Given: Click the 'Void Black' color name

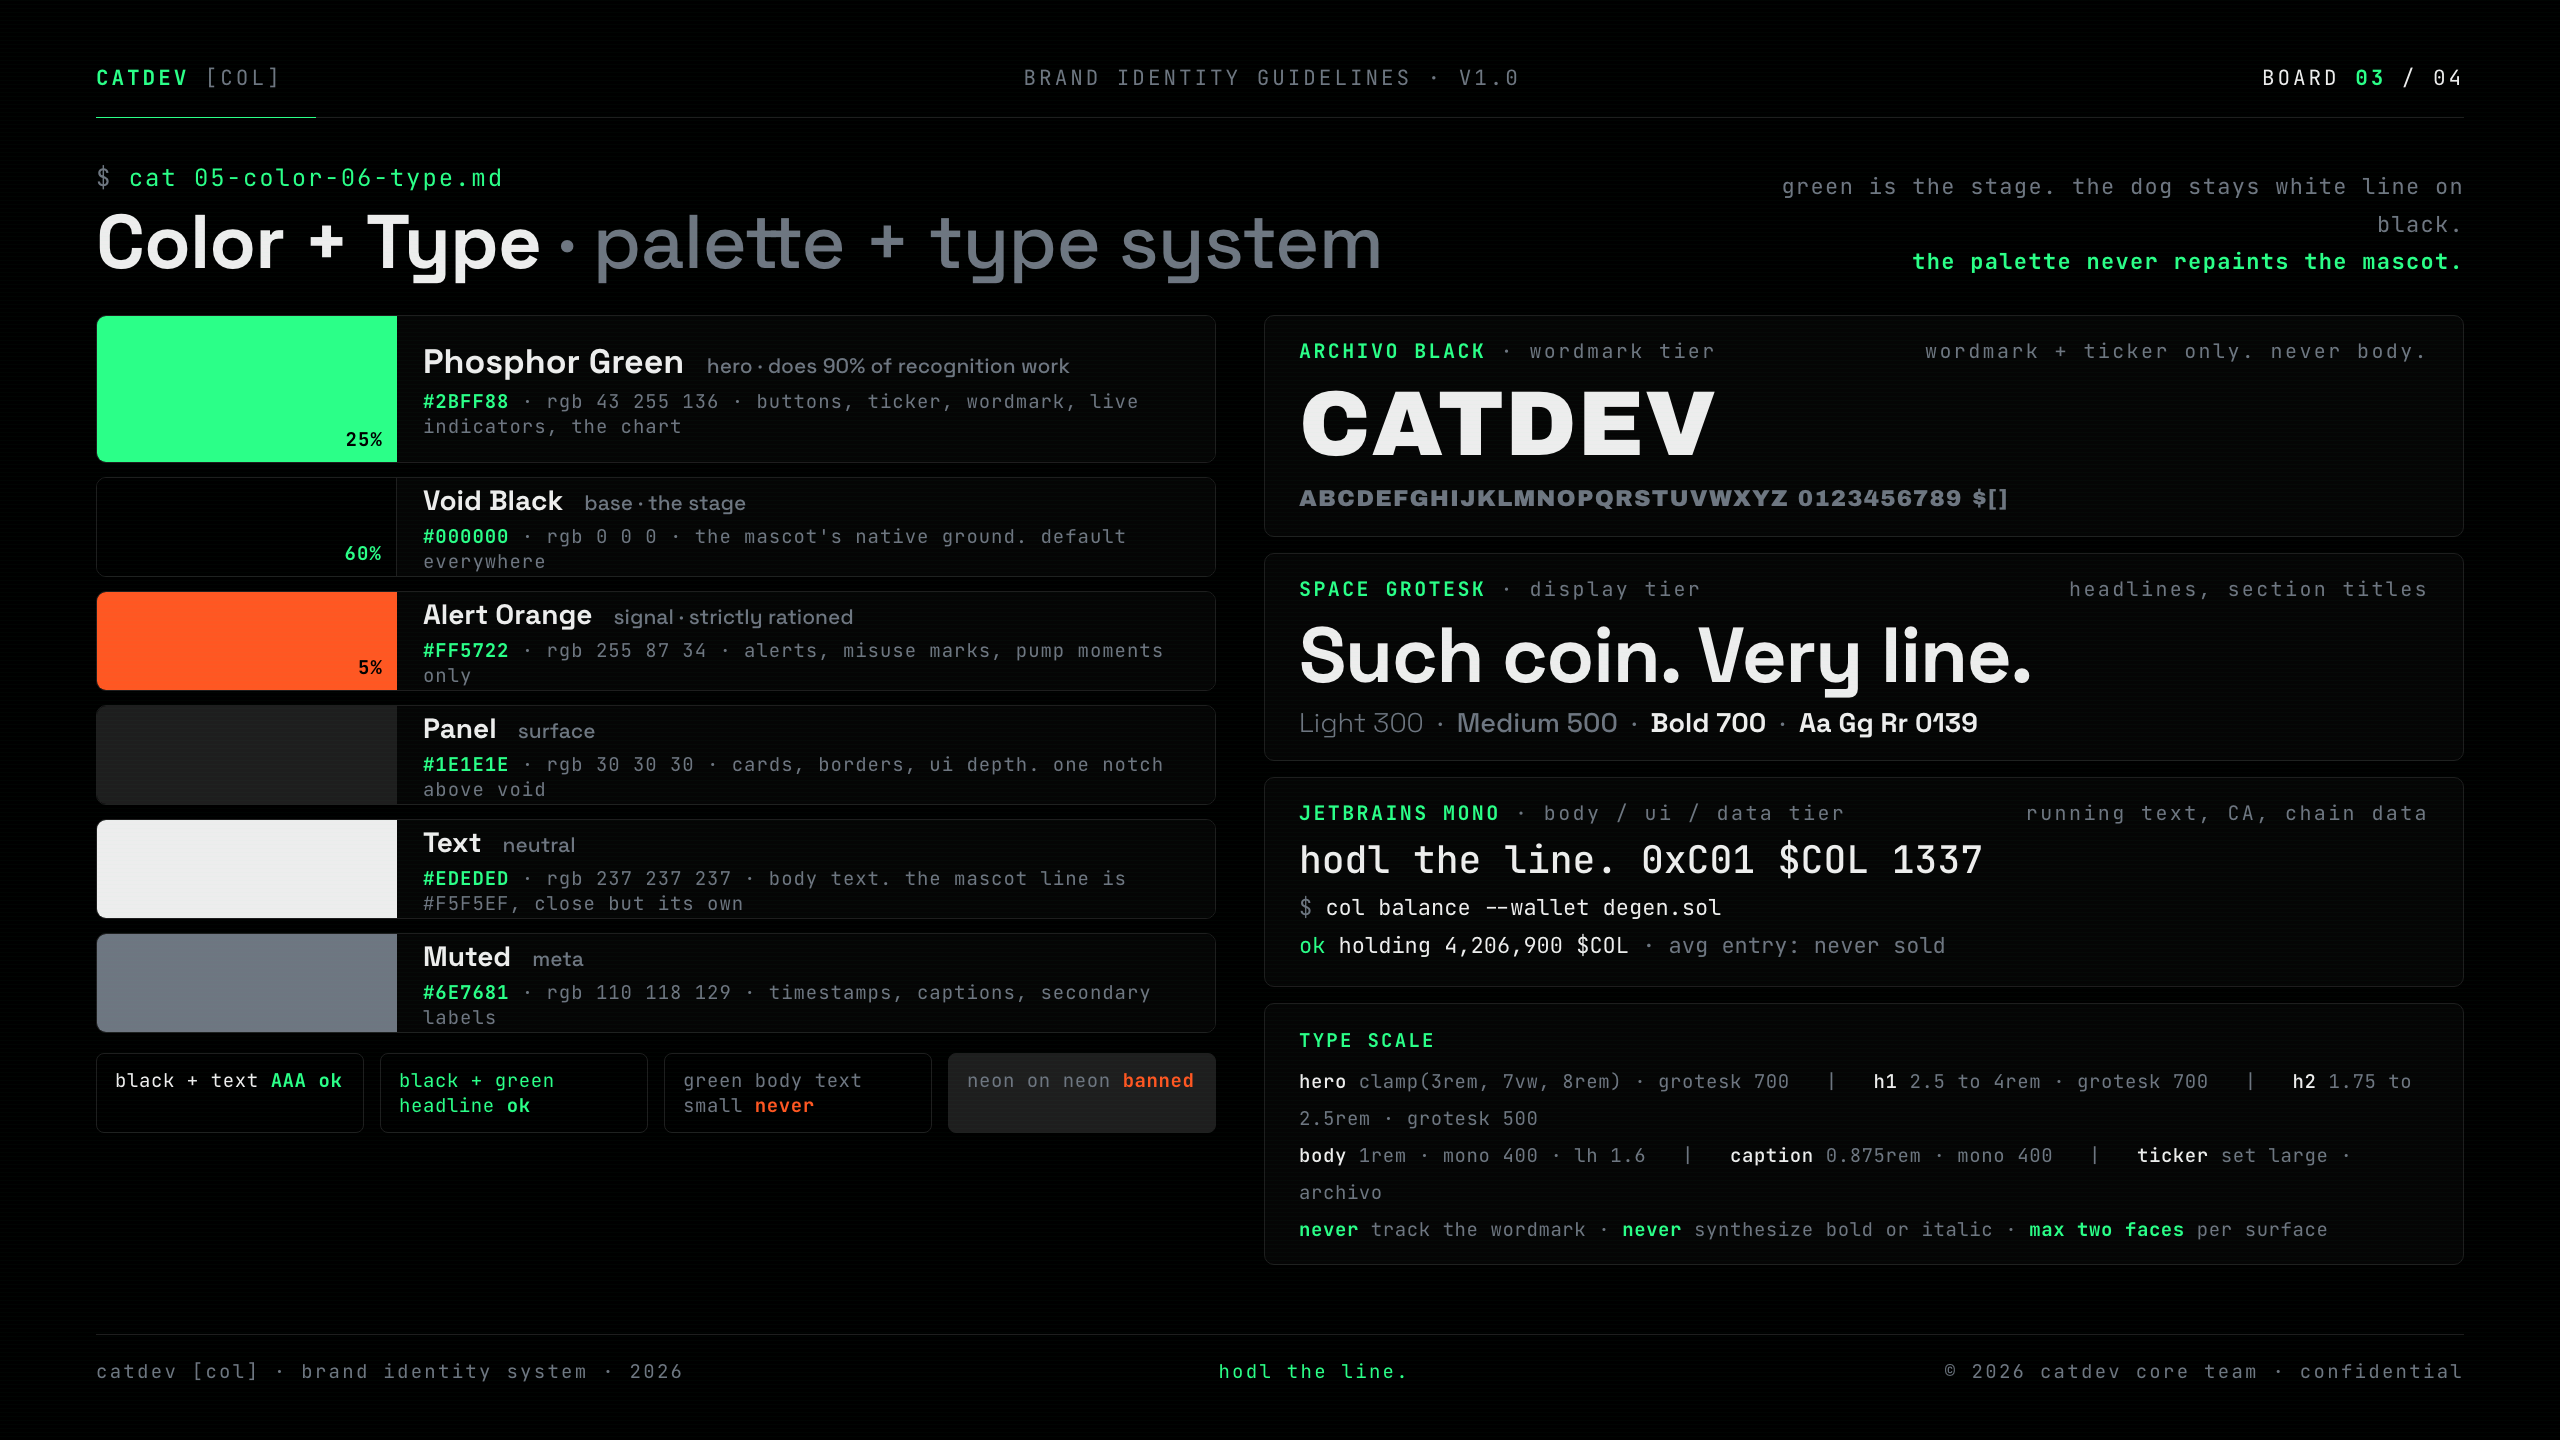Looking at the screenshot, I should click(492, 501).
